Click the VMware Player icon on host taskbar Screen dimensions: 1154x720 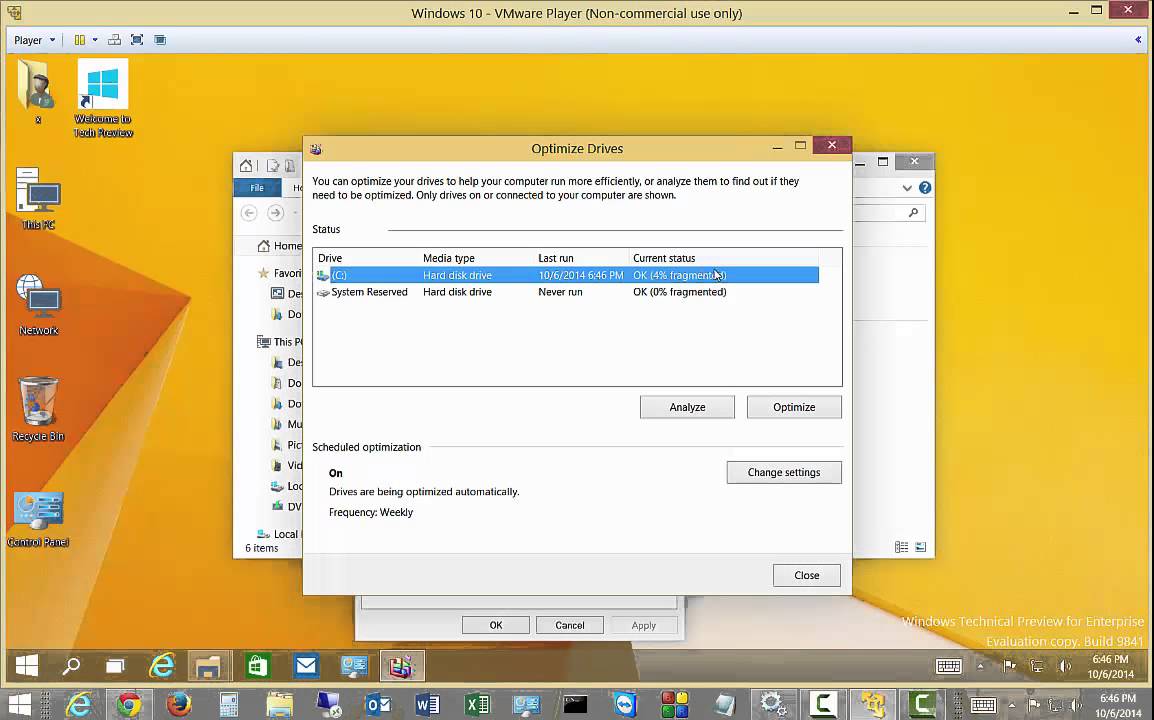coord(872,705)
